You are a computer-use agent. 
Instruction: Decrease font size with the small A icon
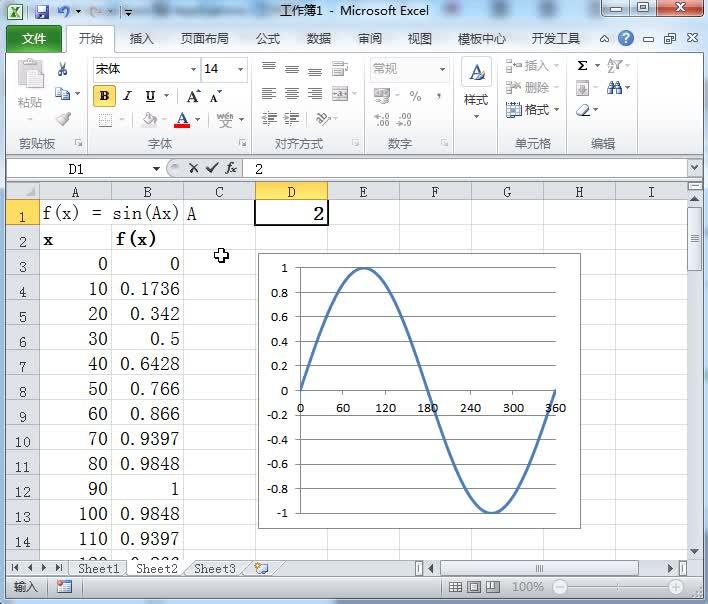tap(215, 96)
